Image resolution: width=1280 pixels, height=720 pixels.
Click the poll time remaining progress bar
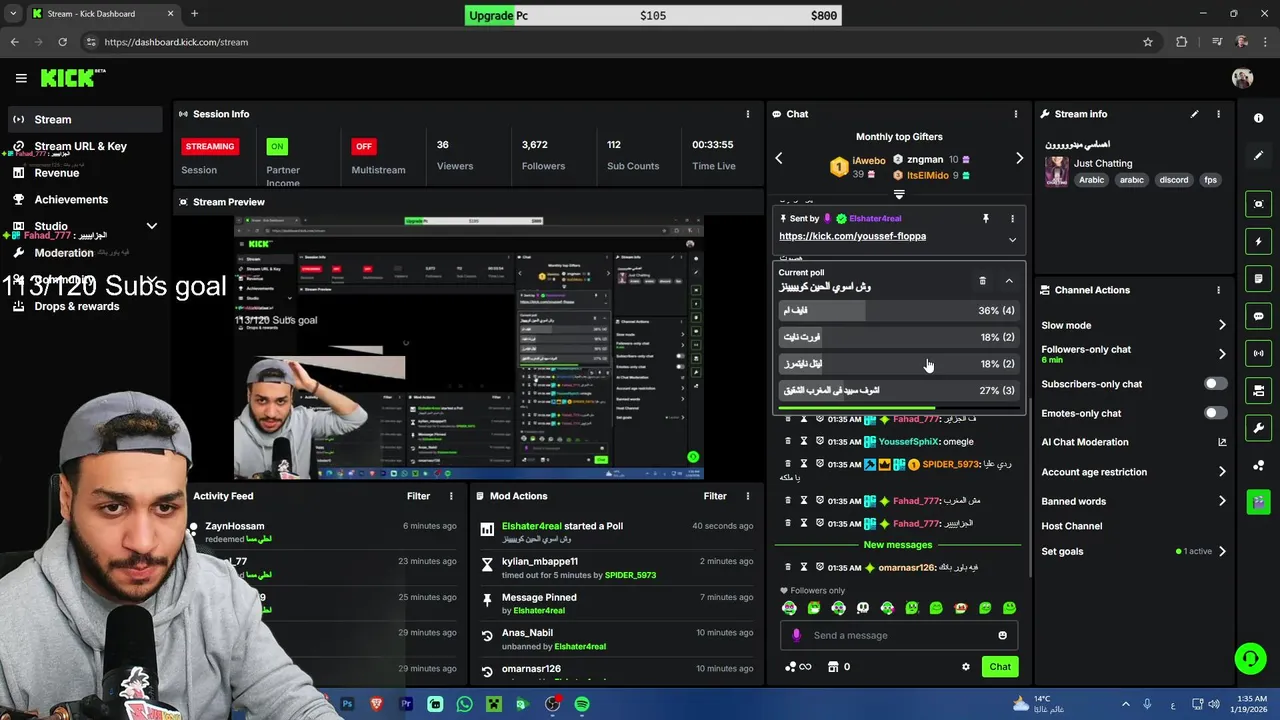pyautogui.click(x=899, y=408)
